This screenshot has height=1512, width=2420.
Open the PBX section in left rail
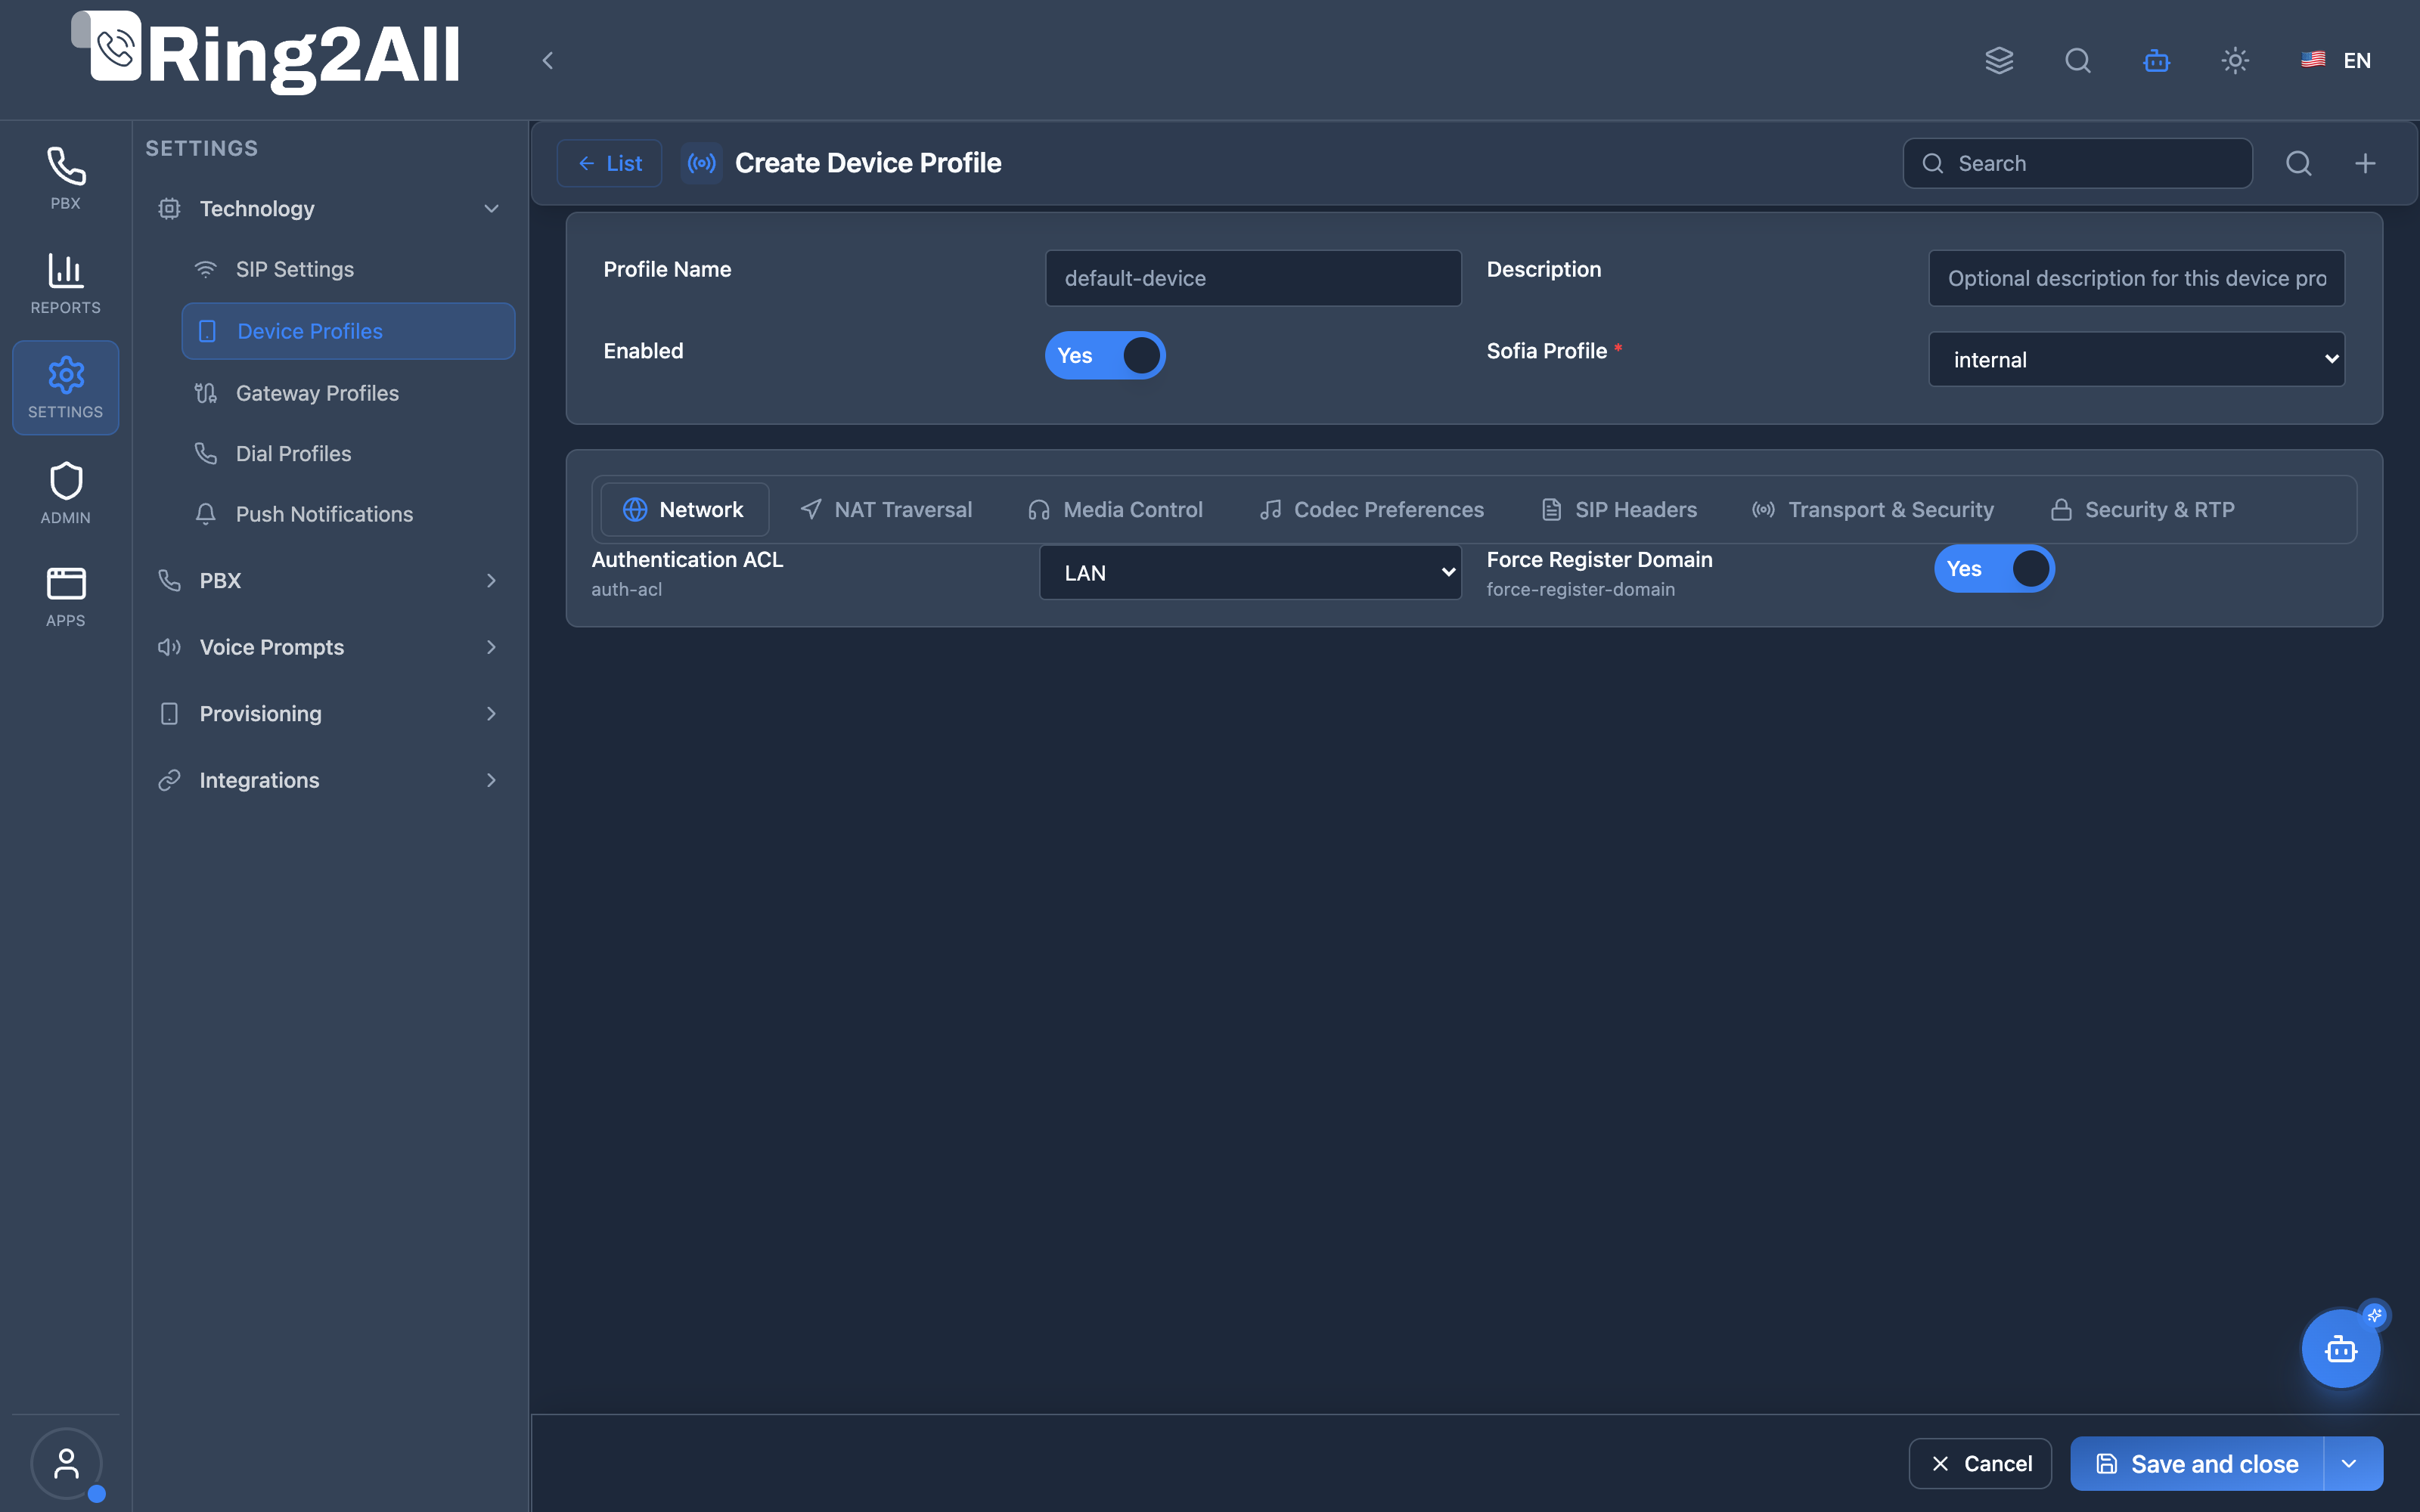click(x=65, y=179)
